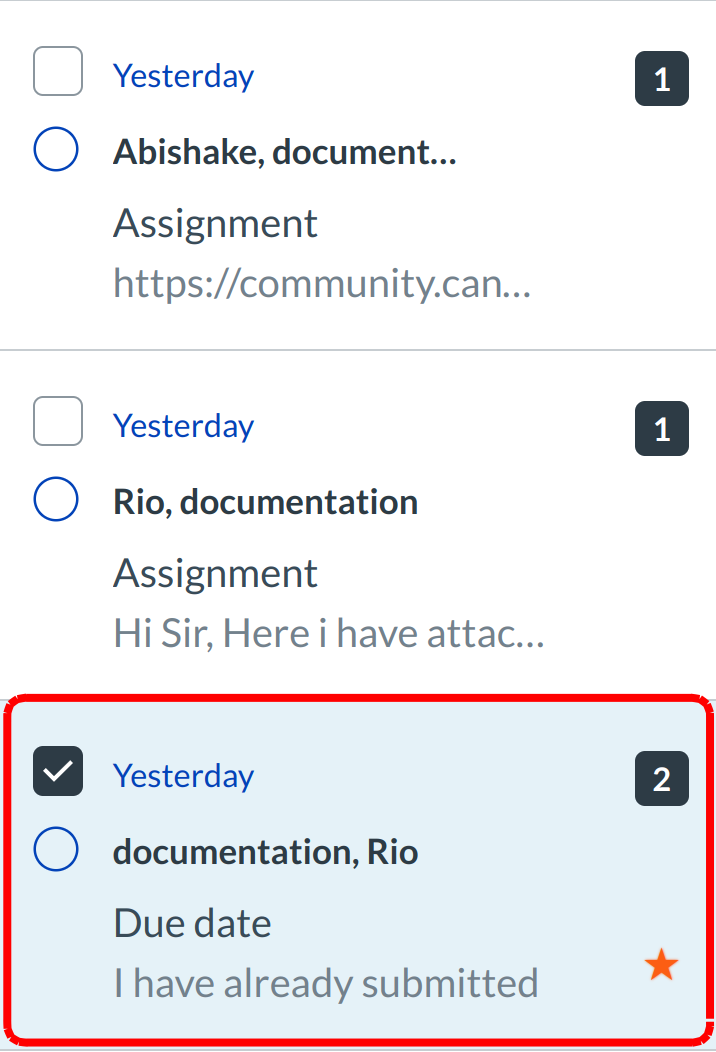Image resolution: width=716 pixels, height=1052 pixels.
Task: Uncheck the 'documentation, Rio' conversation checkbox
Action: point(58,772)
